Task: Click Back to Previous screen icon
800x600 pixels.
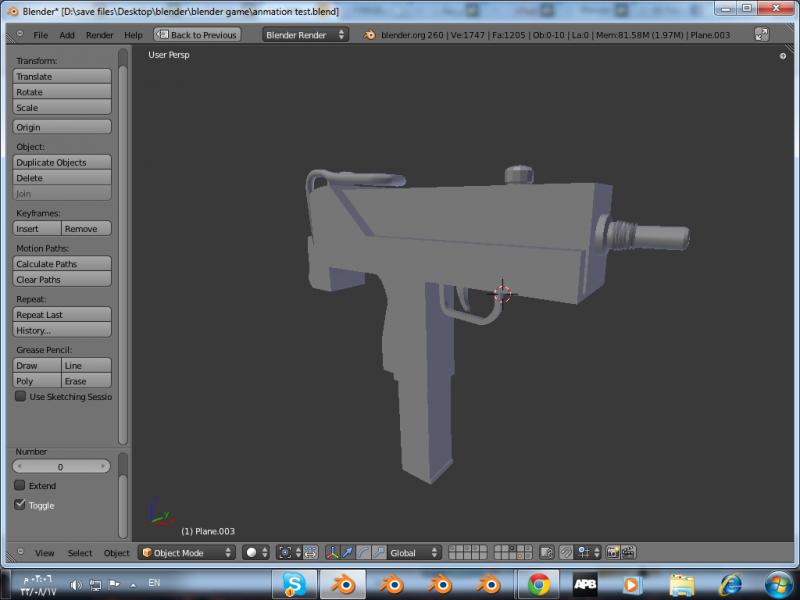Action: tap(162, 35)
